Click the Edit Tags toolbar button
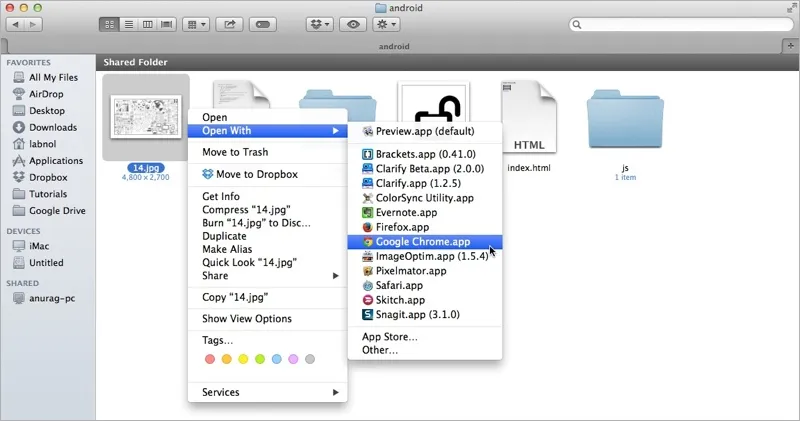Screen dimensions: 800x421 pos(263,24)
